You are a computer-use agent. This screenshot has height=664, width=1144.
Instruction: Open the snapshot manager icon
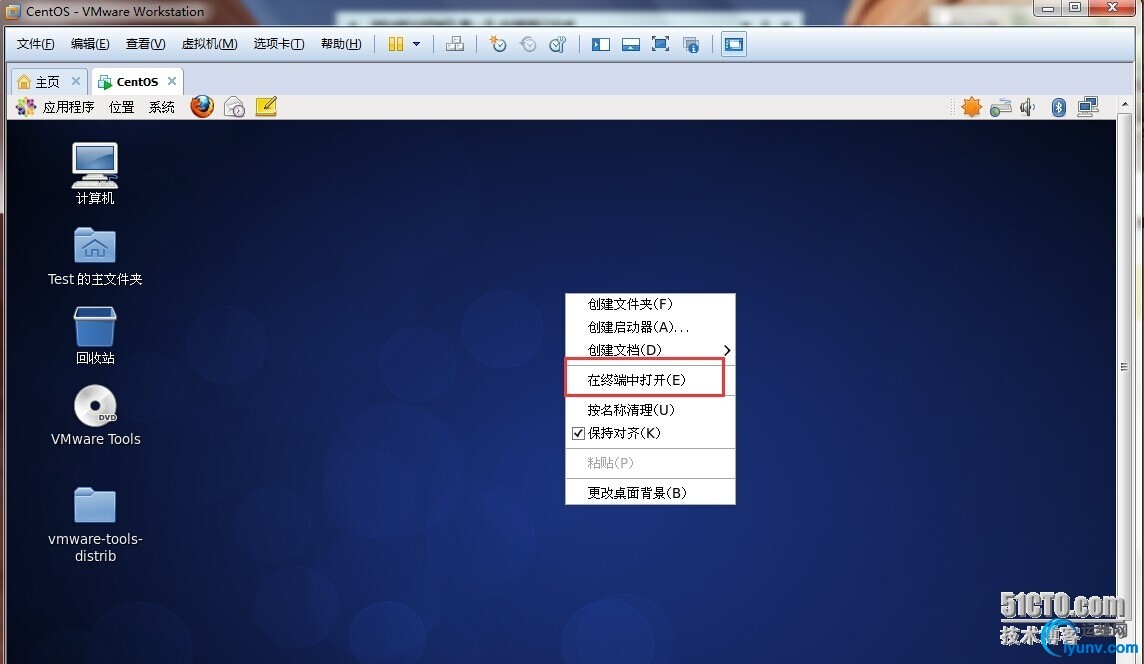click(x=557, y=45)
